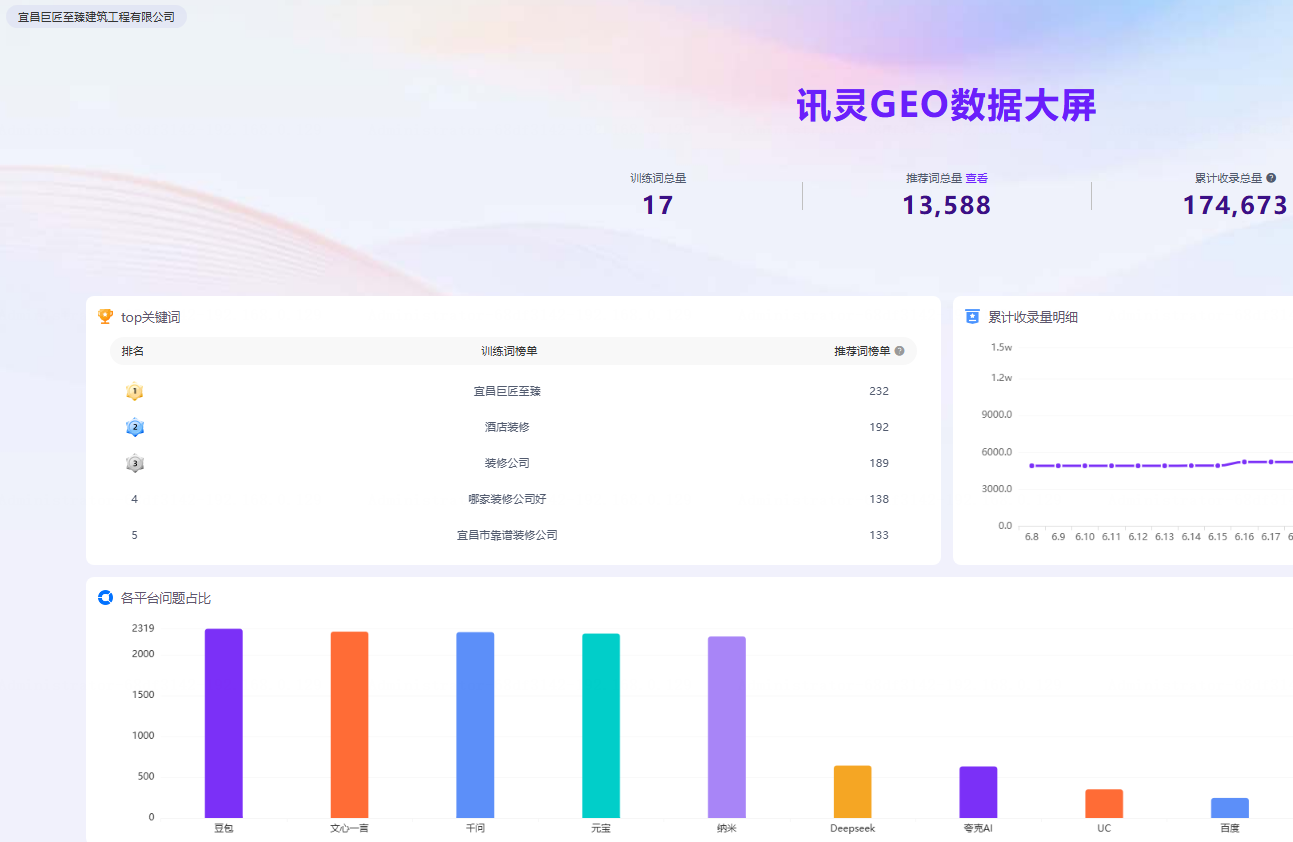Click the help icon next to 推荐词榜单
1293x842 pixels.
pyautogui.click(x=899, y=351)
